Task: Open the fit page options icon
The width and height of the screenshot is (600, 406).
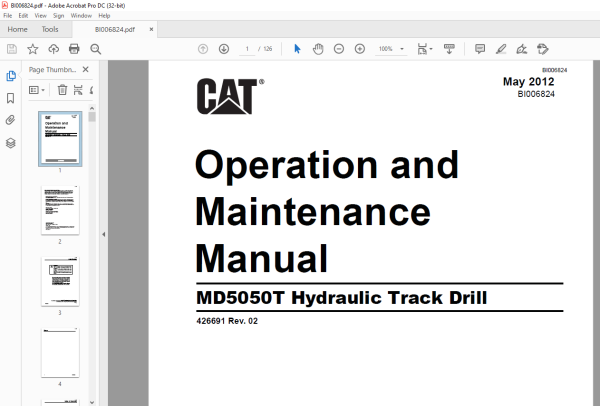Action: 424,49
